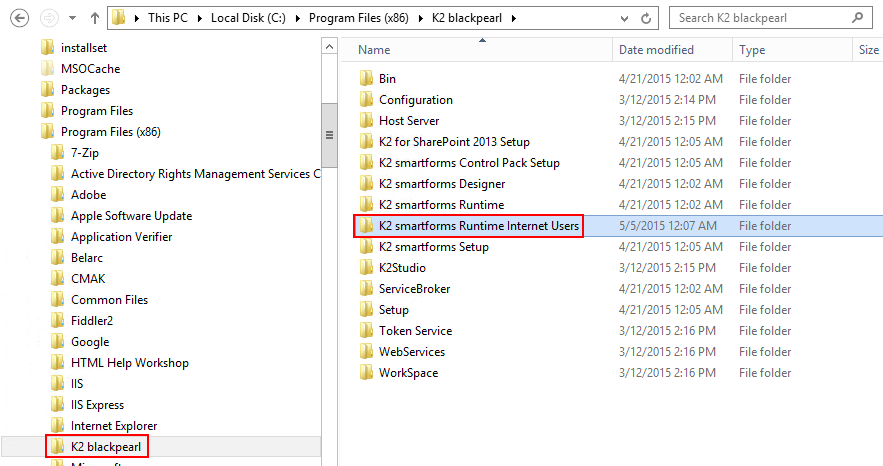Sort files by Type column header
Image resolution: width=883 pixels, height=466 pixels.
point(752,50)
